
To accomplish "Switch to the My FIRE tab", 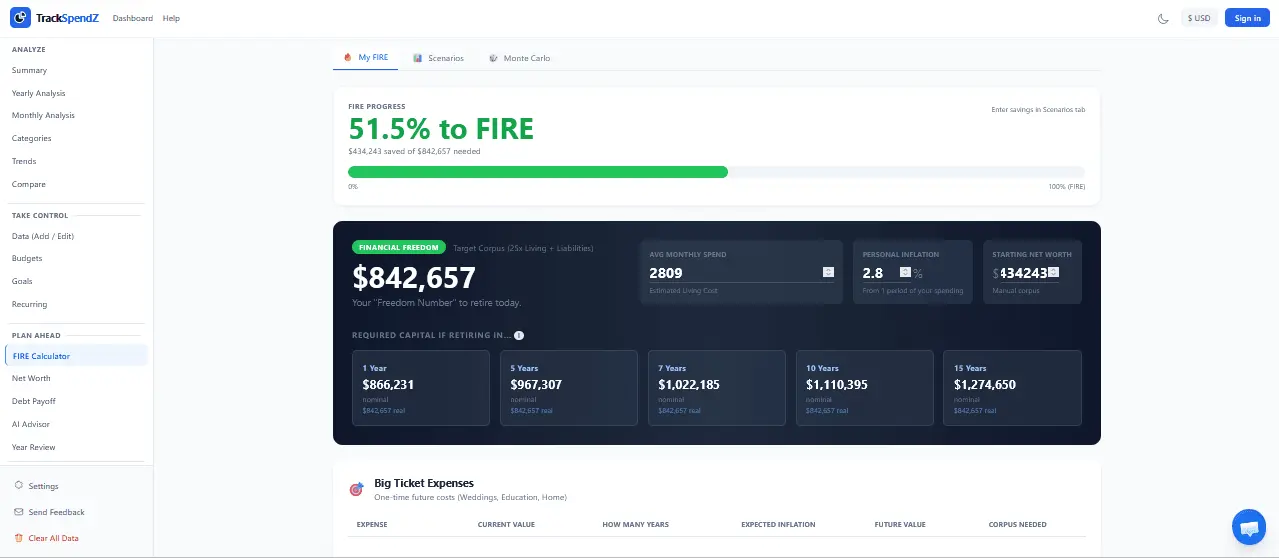I will [366, 58].
